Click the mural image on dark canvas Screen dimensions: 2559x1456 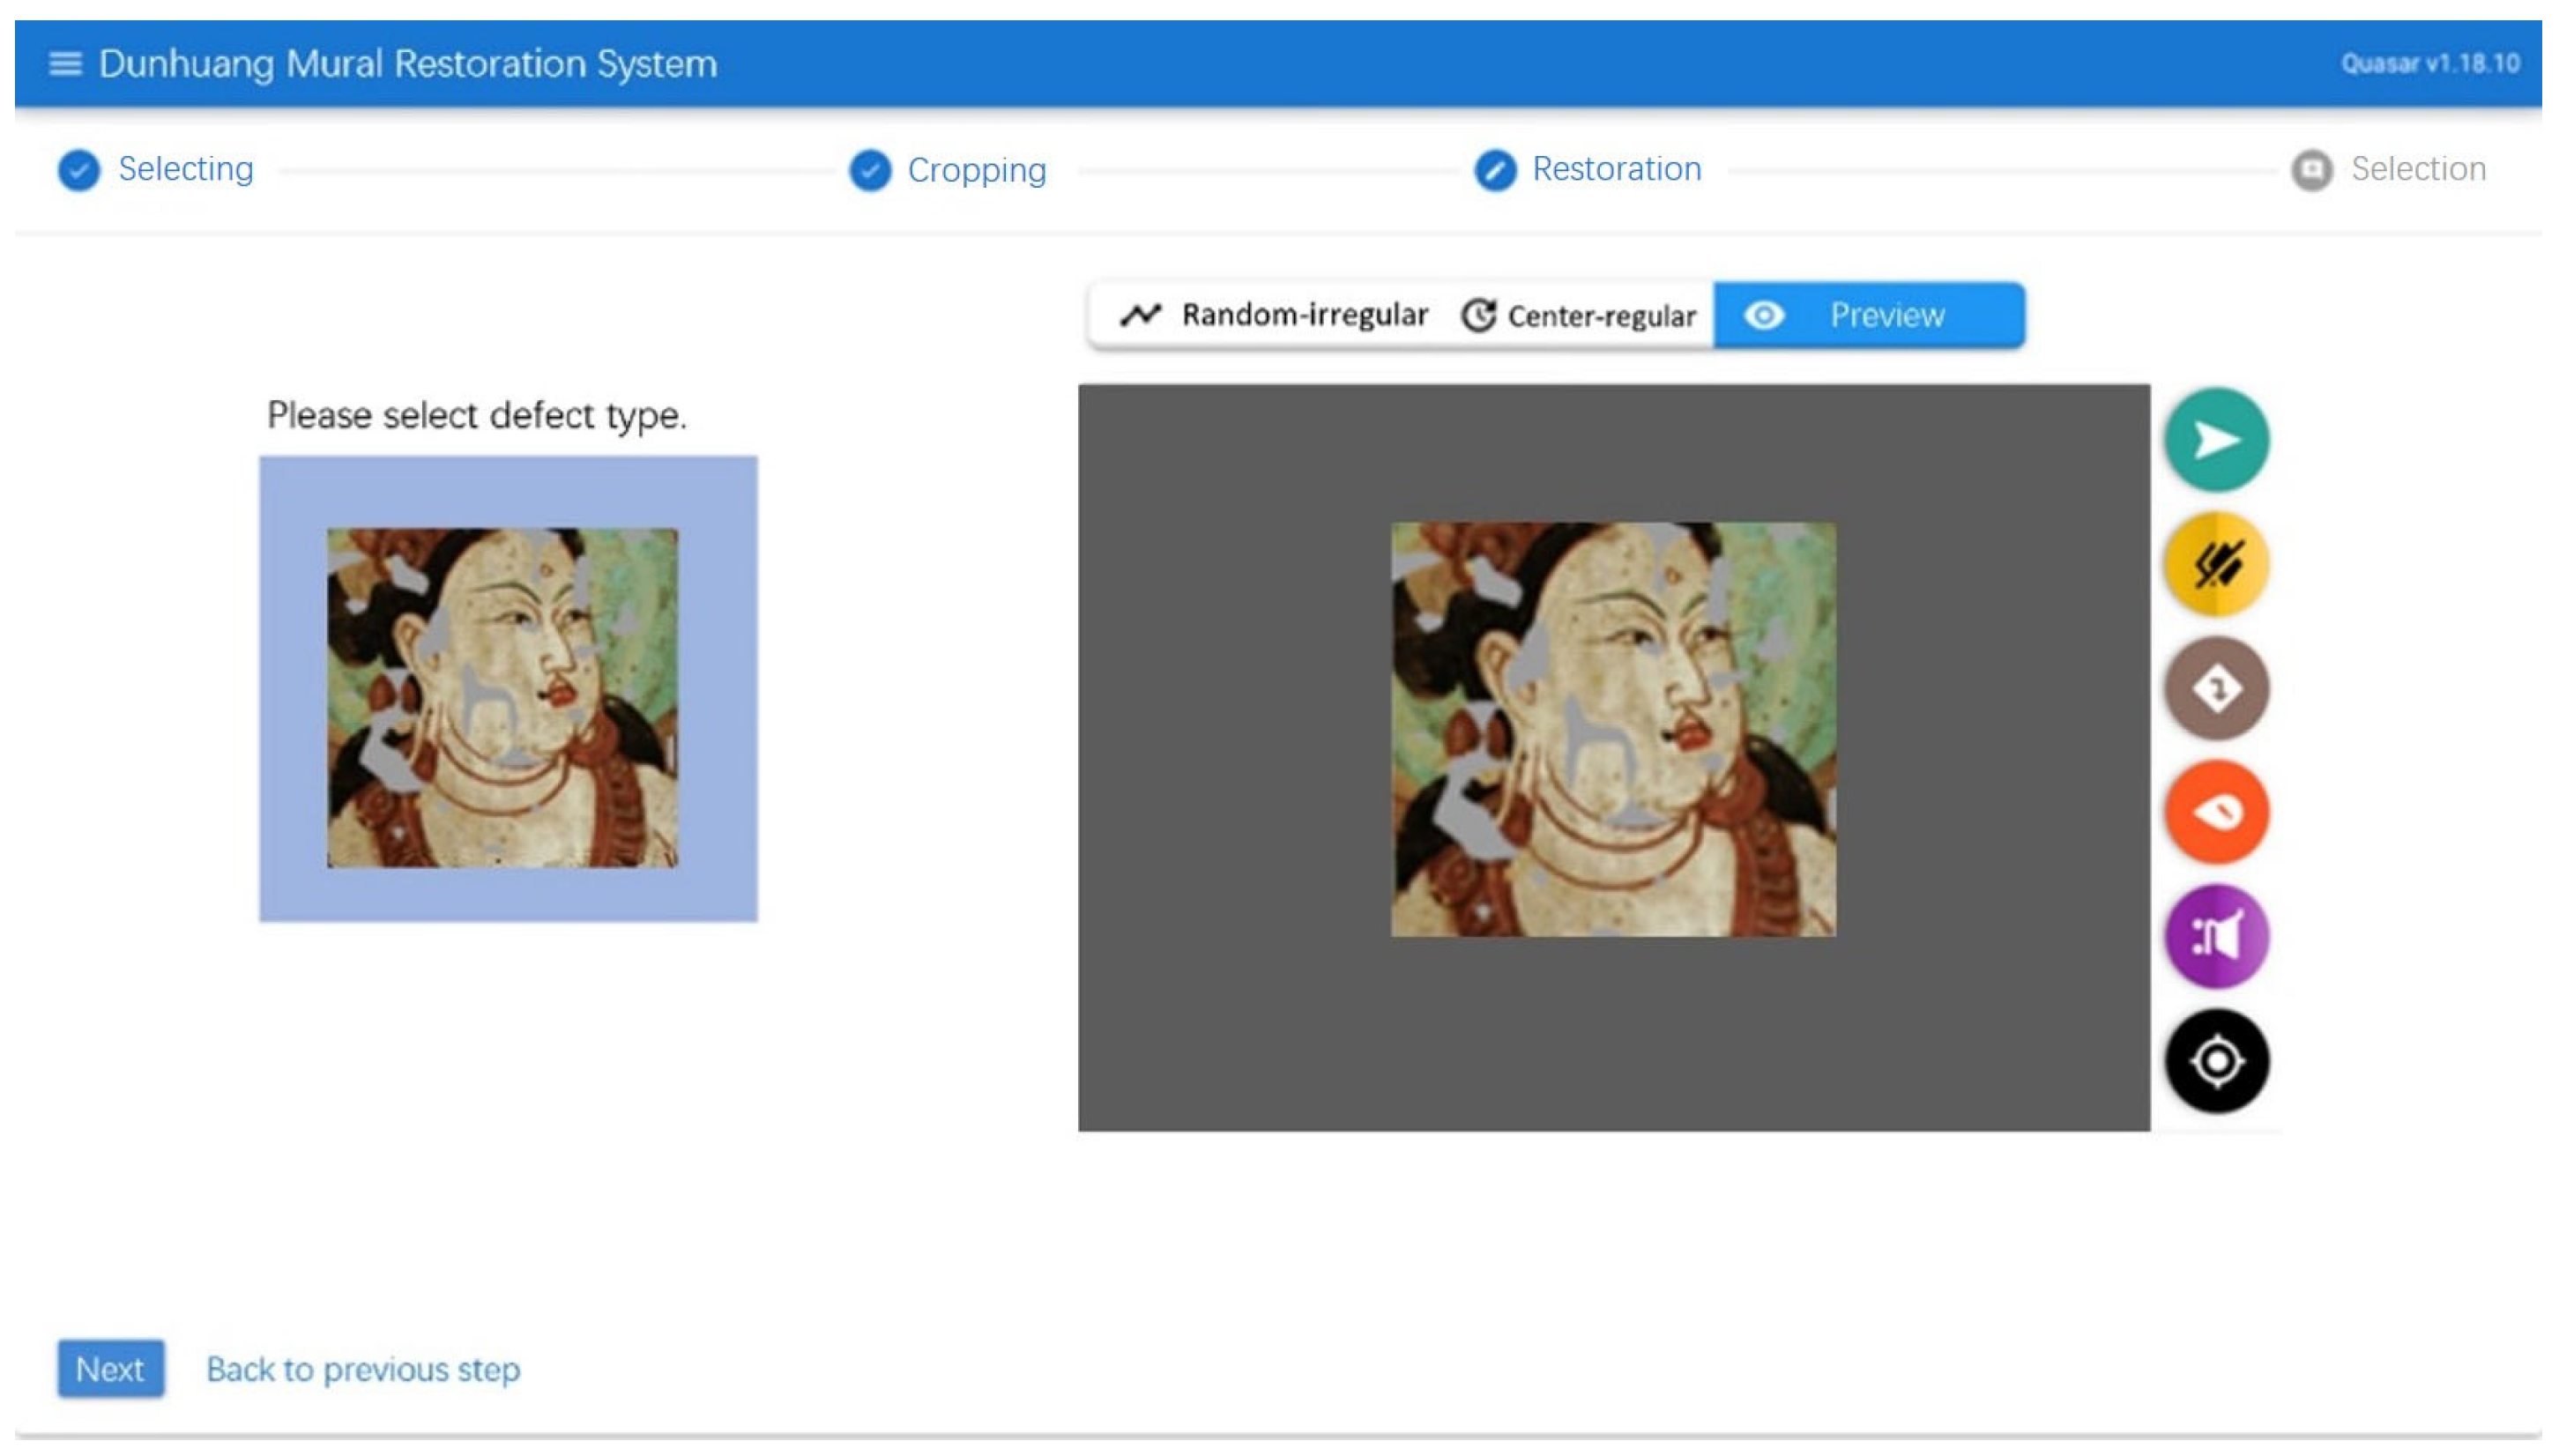(1612, 729)
